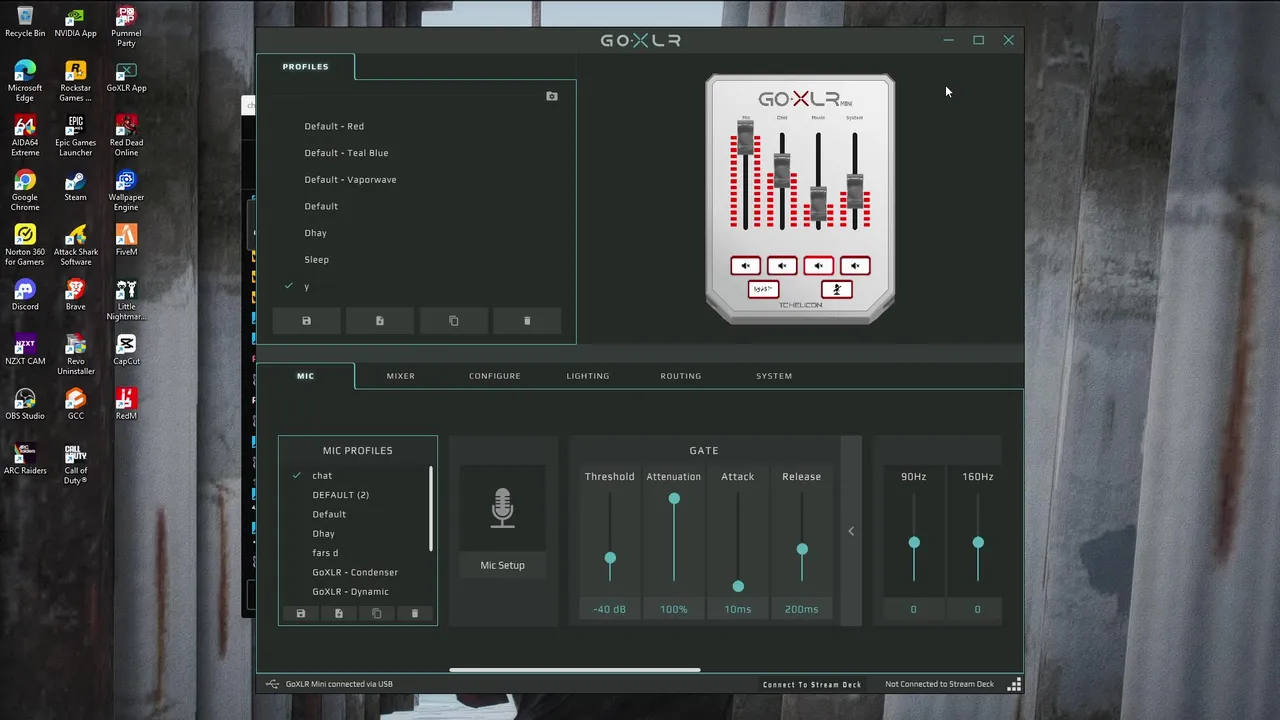Click Connect To Stream Deck button

coord(812,685)
